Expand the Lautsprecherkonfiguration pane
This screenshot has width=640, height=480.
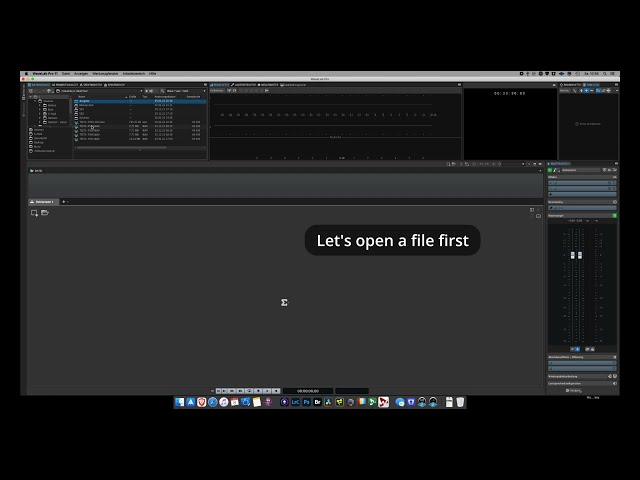point(580,384)
